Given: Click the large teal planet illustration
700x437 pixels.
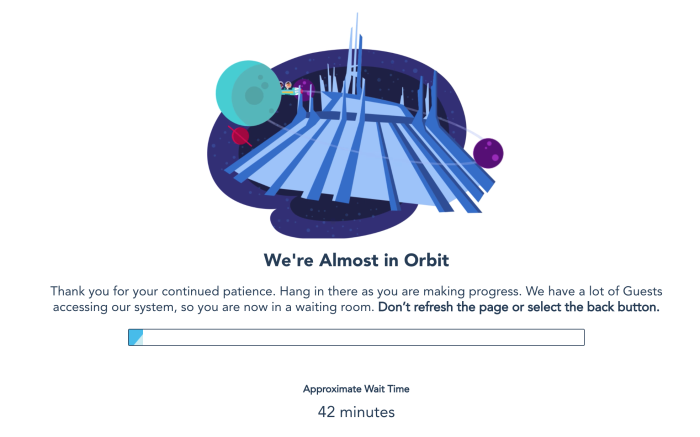Looking at the screenshot, I should point(248,93).
